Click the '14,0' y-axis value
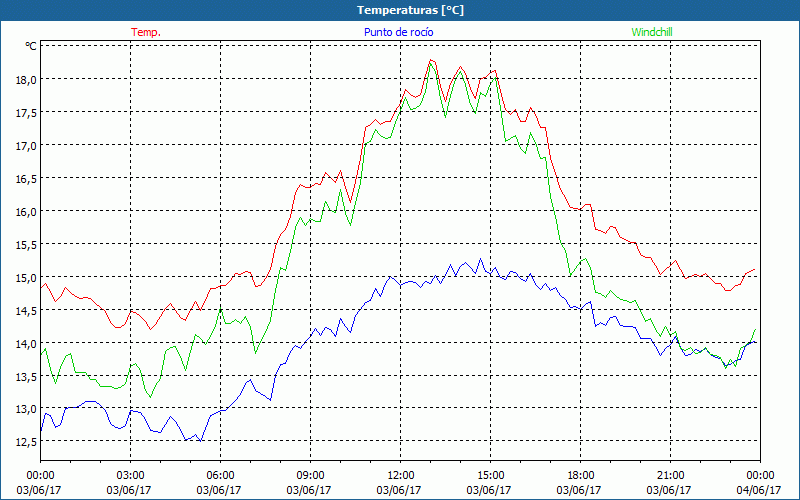Image resolution: width=800 pixels, height=500 pixels. coord(26,343)
